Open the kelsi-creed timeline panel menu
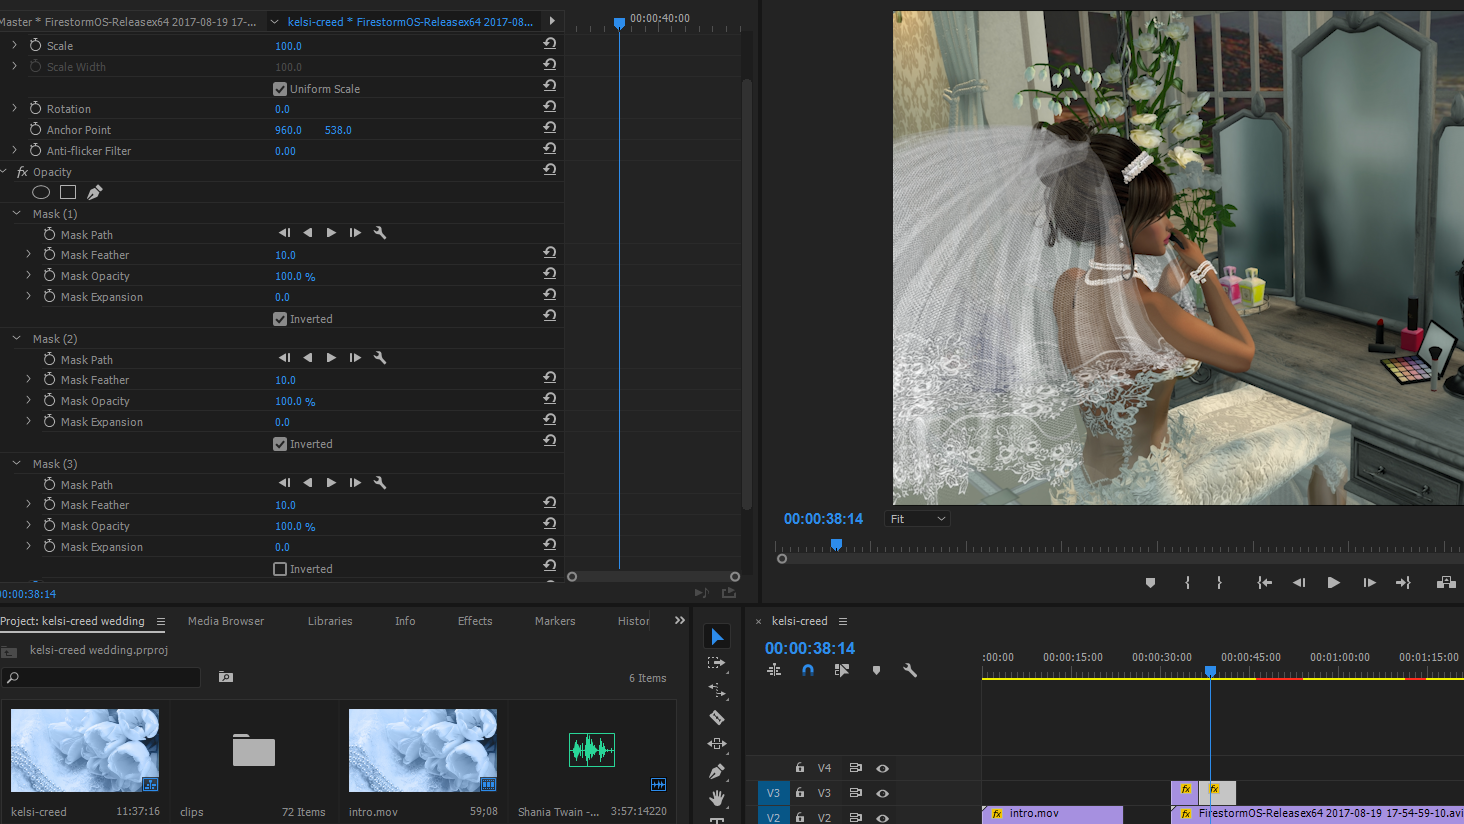 tap(843, 621)
